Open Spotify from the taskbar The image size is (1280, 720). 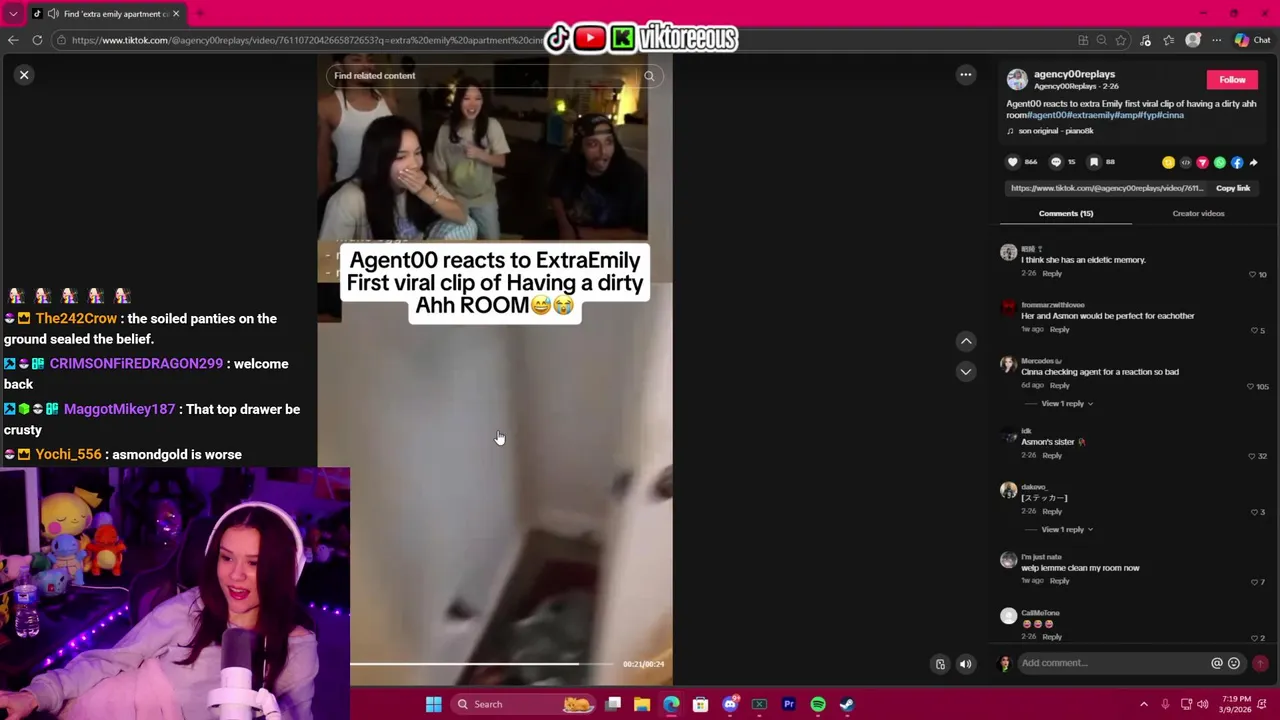(x=818, y=704)
